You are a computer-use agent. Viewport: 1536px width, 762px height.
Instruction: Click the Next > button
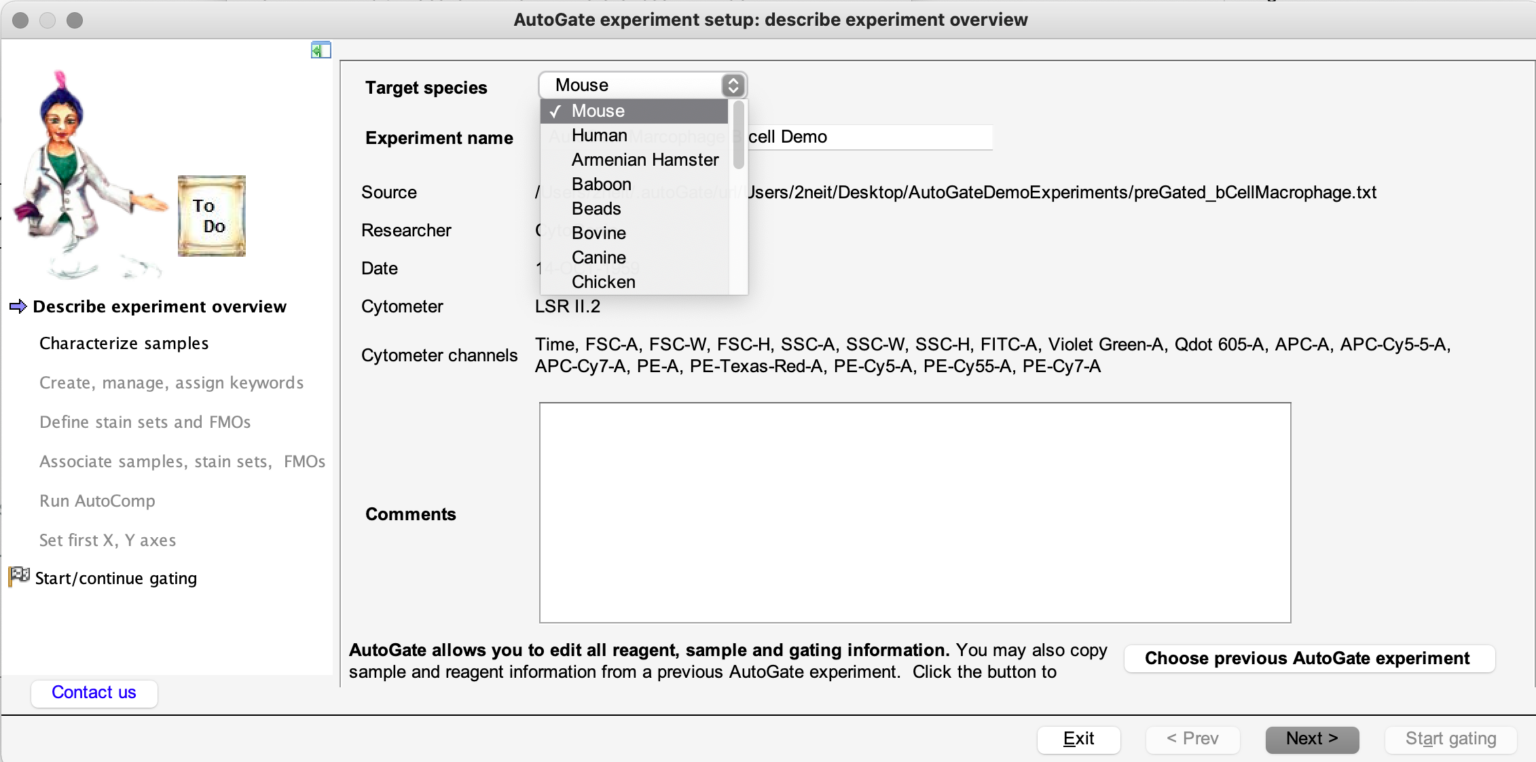[x=1312, y=739]
